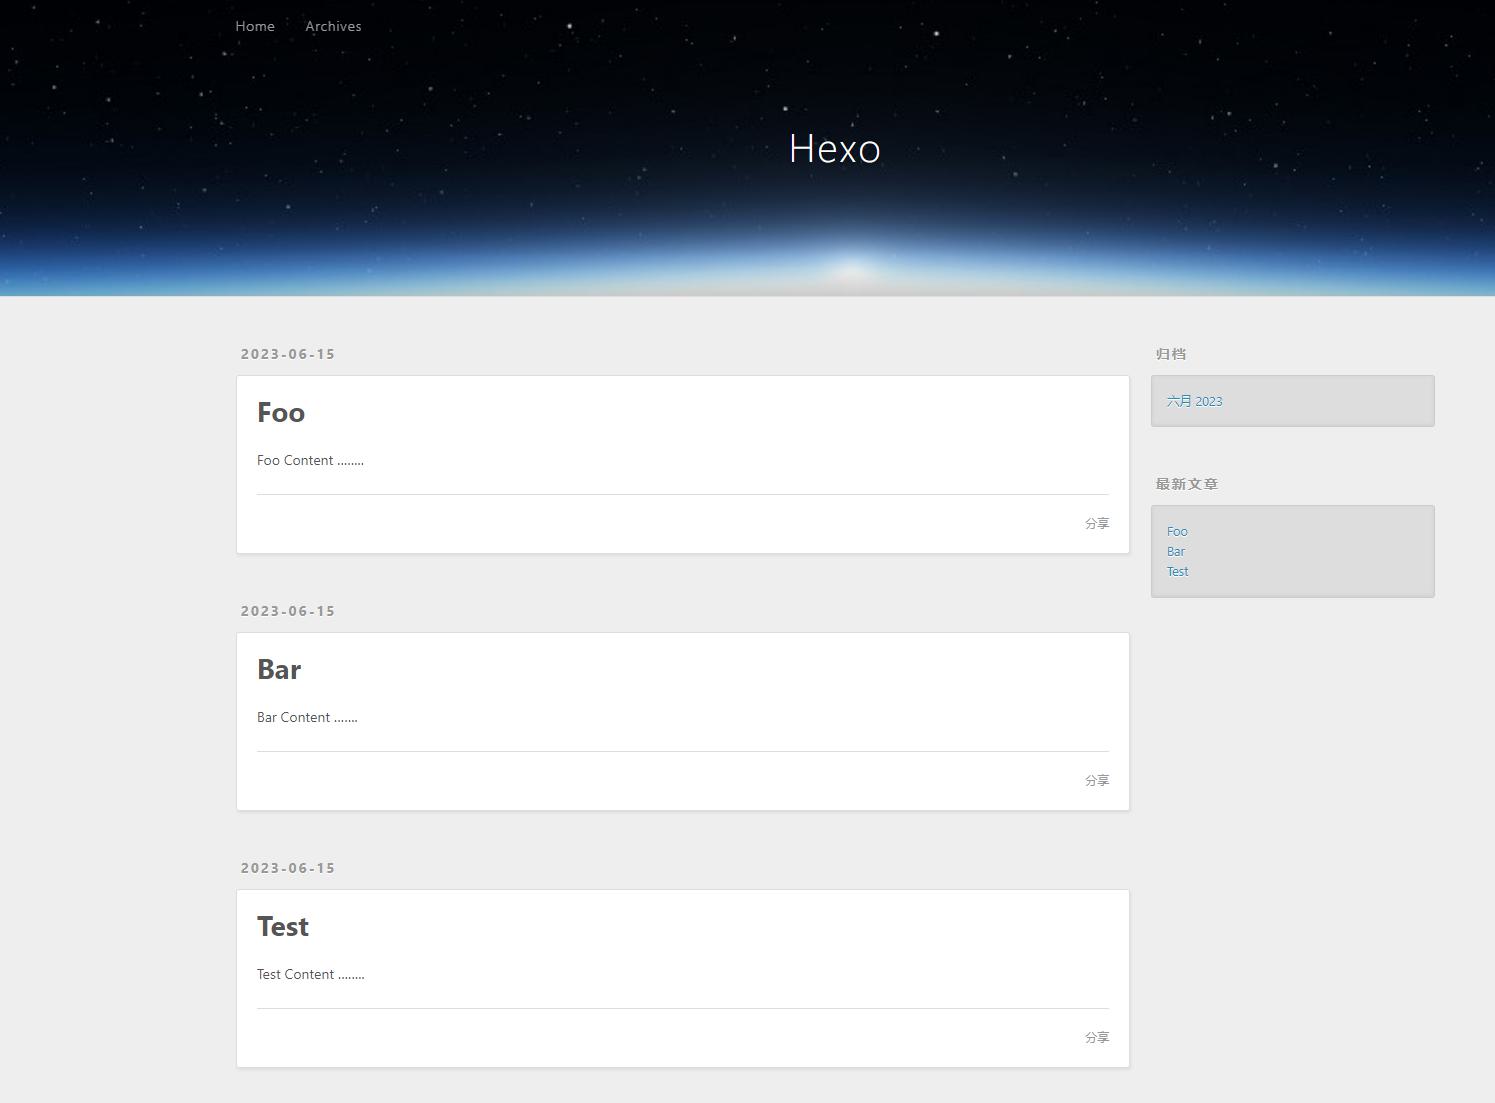
Task: Open Foo in the recent posts sidebar
Action: [1177, 531]
